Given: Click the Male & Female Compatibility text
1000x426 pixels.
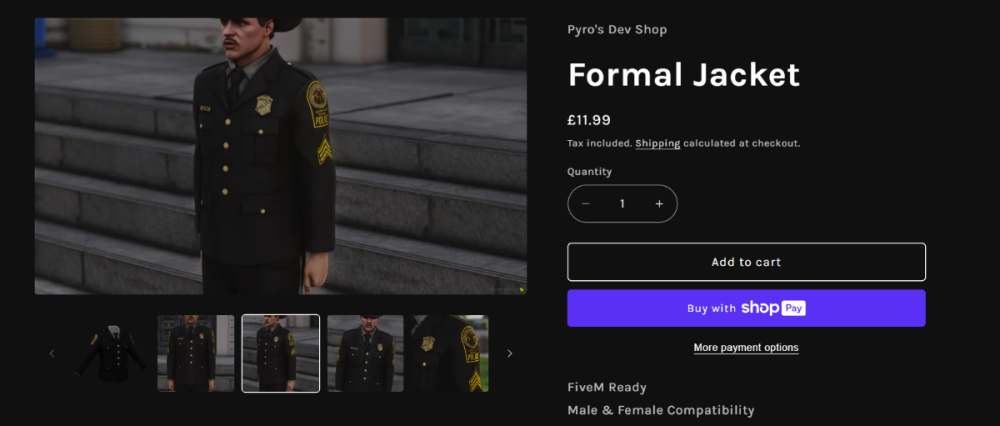Looking at the screenshot, I should point(660,410).
